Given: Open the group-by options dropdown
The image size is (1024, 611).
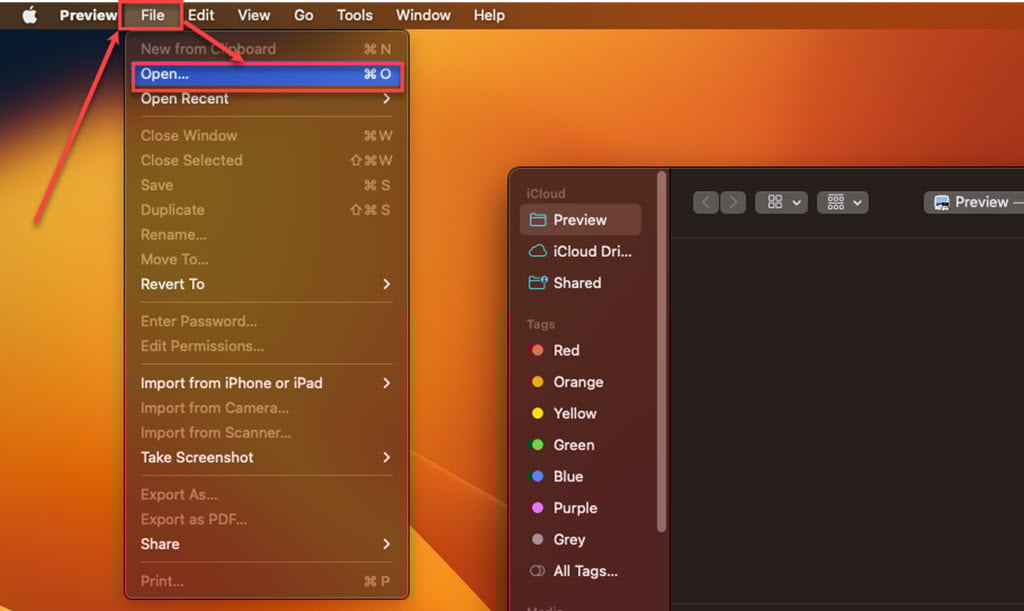Looking at the screenshot, I should point(842,202).
